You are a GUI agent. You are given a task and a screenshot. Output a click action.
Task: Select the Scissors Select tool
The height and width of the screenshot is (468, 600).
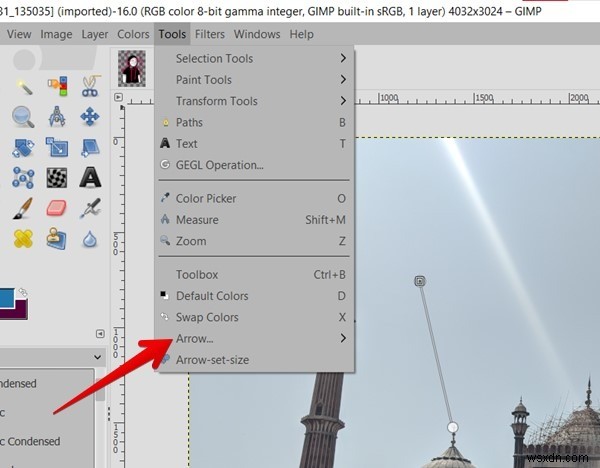91,86
